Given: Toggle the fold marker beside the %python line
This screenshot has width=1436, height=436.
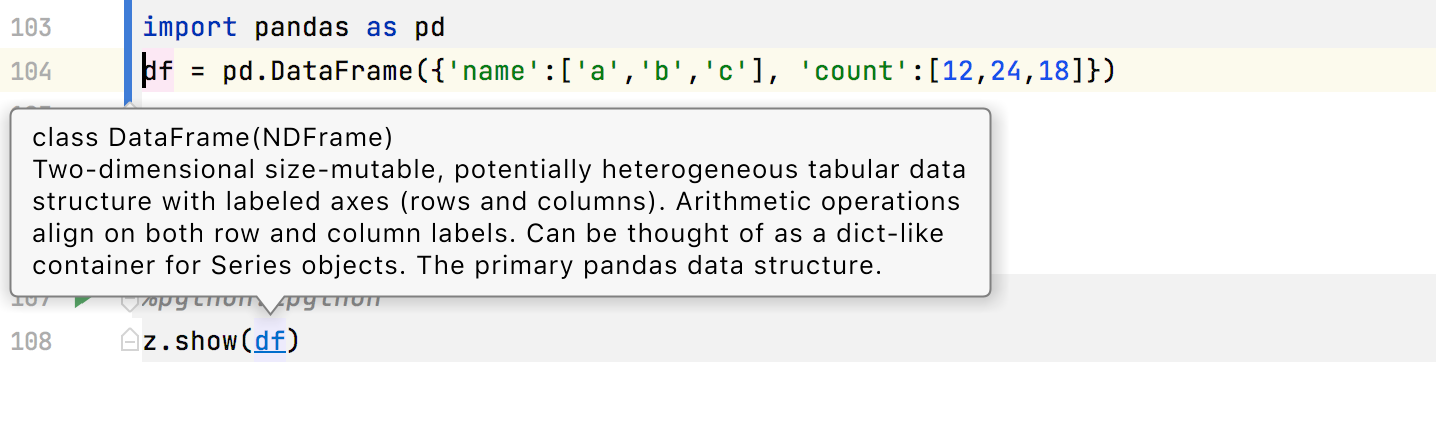Looking at the screenshot, I should pos(128,299).
